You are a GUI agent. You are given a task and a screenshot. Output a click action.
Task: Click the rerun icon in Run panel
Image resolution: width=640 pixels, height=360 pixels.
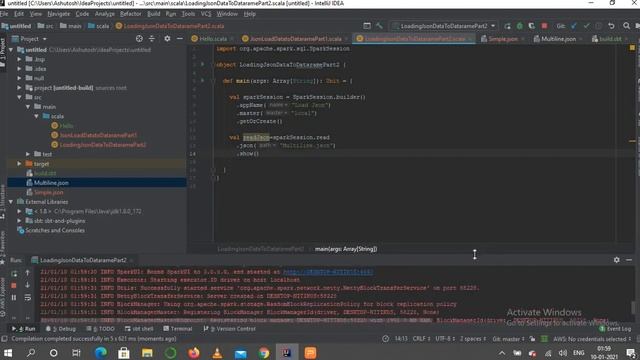pos(14,273)
